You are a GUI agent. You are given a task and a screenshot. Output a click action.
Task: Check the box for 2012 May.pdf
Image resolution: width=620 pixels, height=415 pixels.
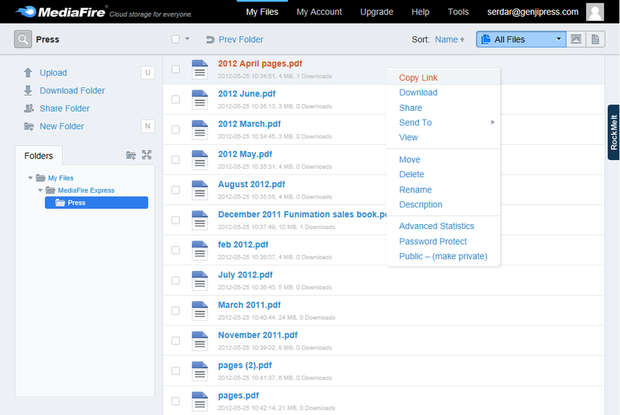pos(176,160)
